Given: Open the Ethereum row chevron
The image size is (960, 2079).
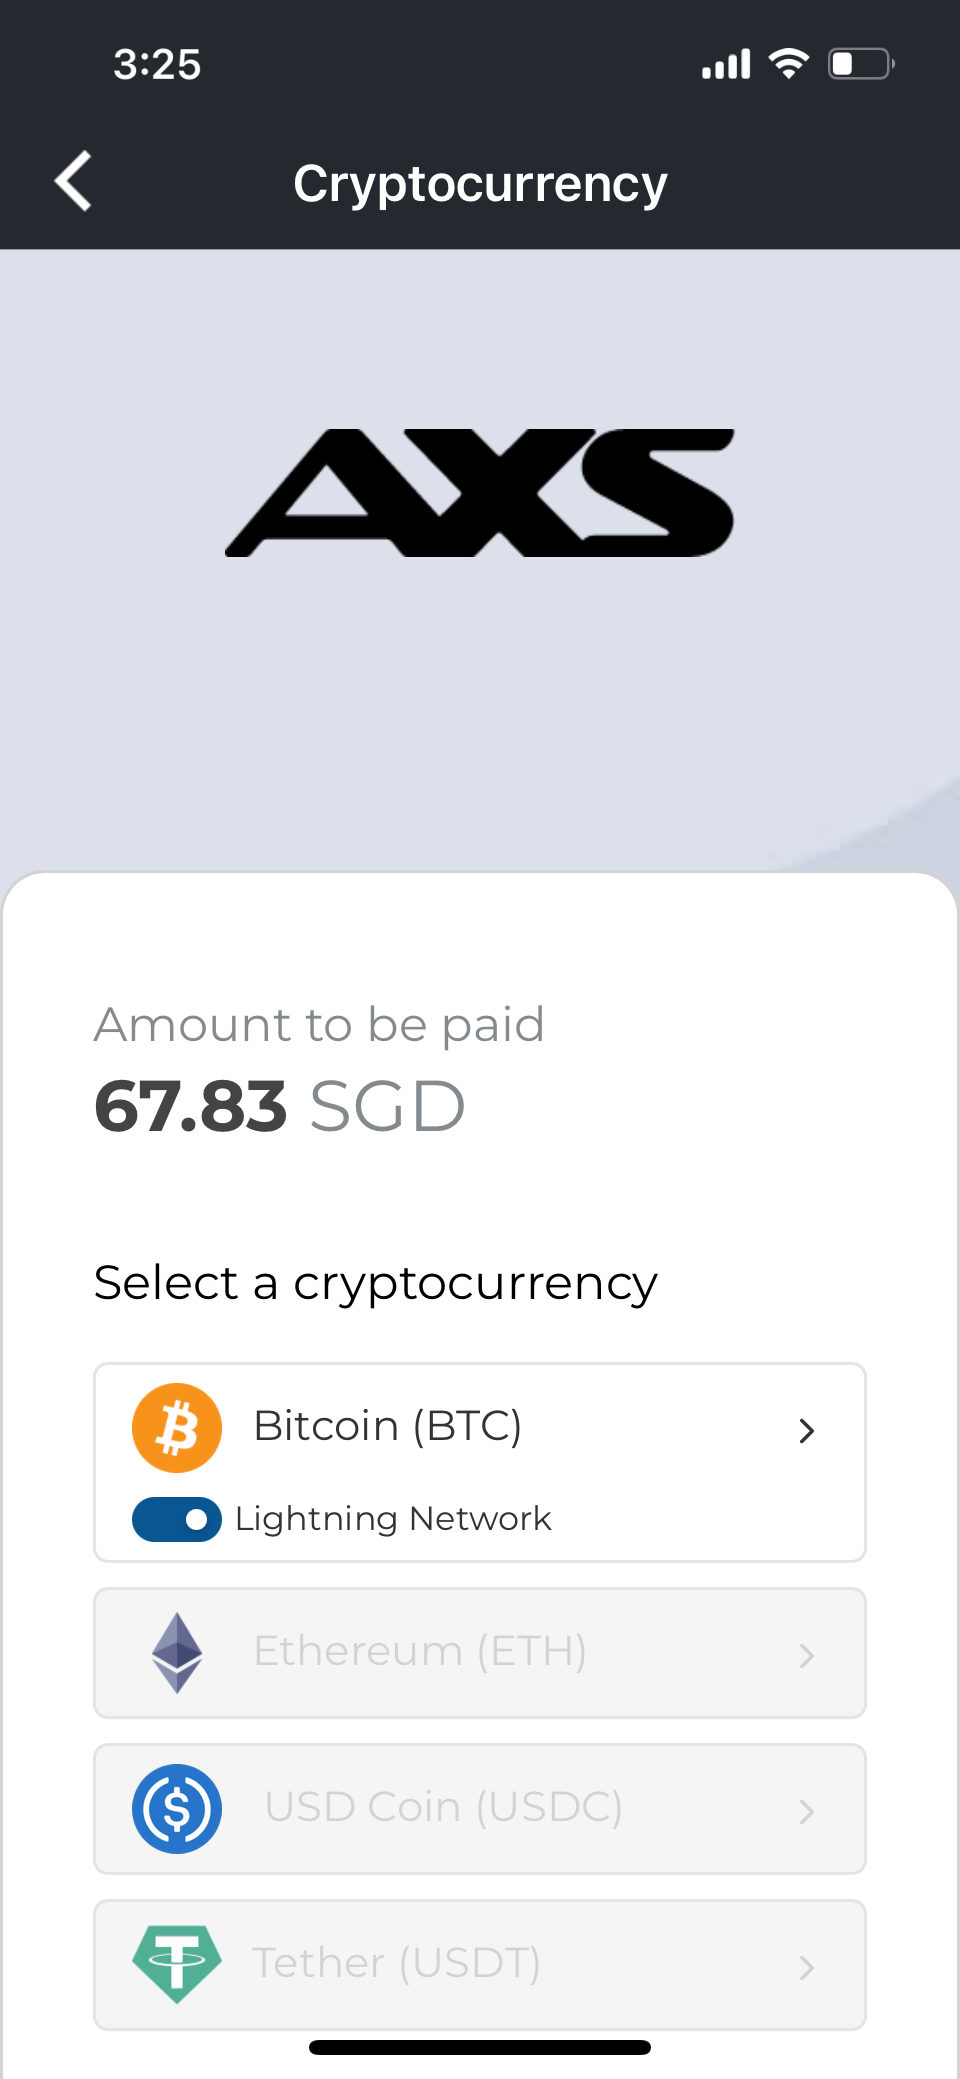Looking at the screenshot, I should (x=807, y=1656).
